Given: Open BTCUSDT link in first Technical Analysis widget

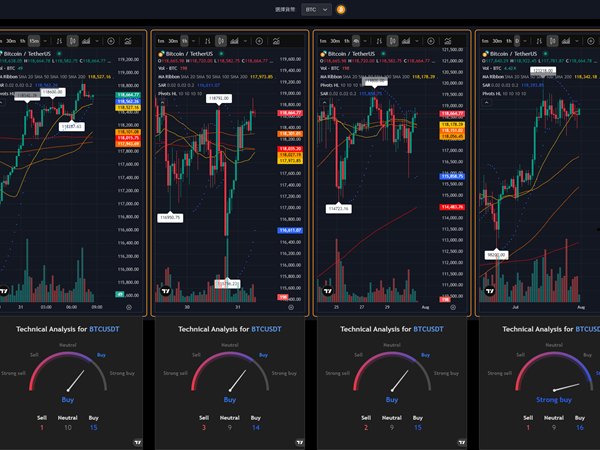Looking at the screenshot, I should pos(104,329).
